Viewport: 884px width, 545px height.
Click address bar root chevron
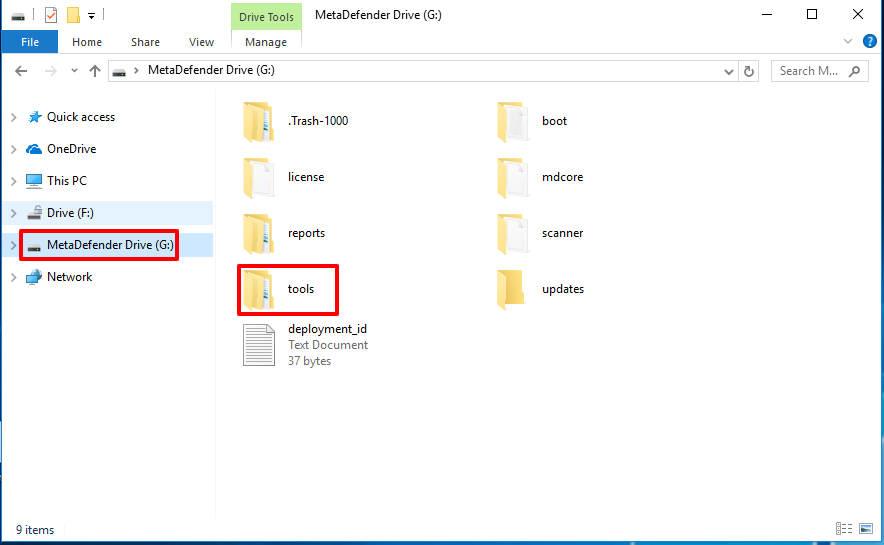point(136,70)
